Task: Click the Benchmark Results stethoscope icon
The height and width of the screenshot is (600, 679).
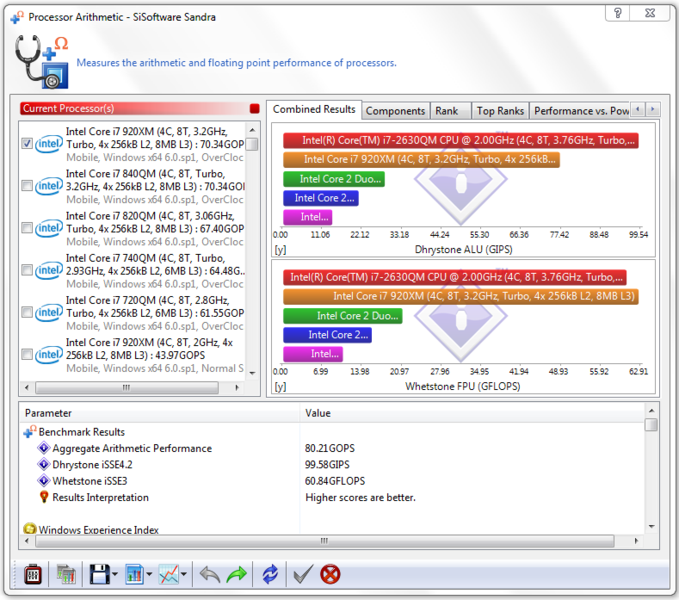Action: (x=30, y=432)
